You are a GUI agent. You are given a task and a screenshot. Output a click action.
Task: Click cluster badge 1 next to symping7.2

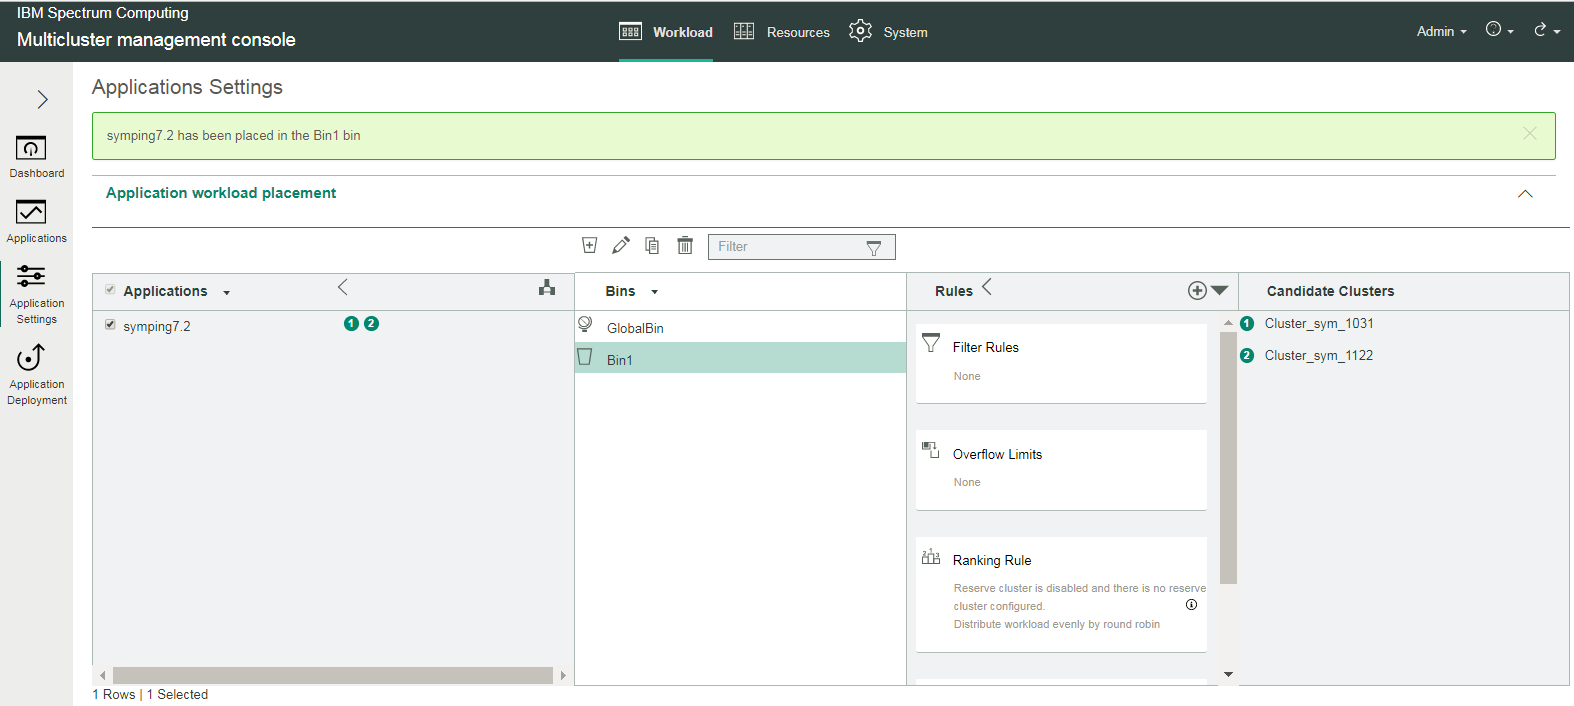coord(351,323)
